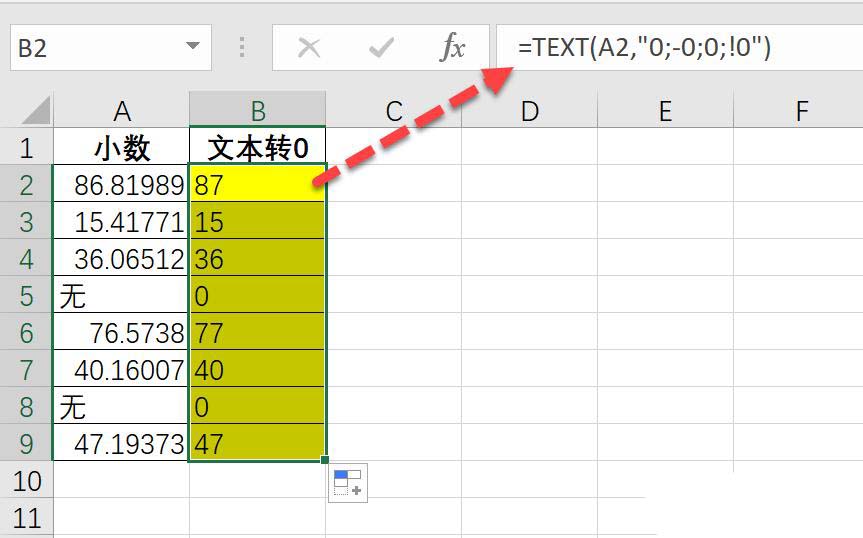Click inside the Name Box showing B2
This screenshot has height=538, width=863.
[95, 47]
